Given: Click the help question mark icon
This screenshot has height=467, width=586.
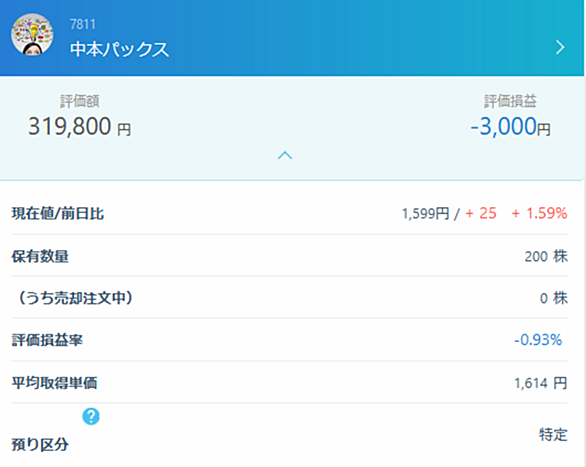Looking at the screenshot, I should coord(91,417).
